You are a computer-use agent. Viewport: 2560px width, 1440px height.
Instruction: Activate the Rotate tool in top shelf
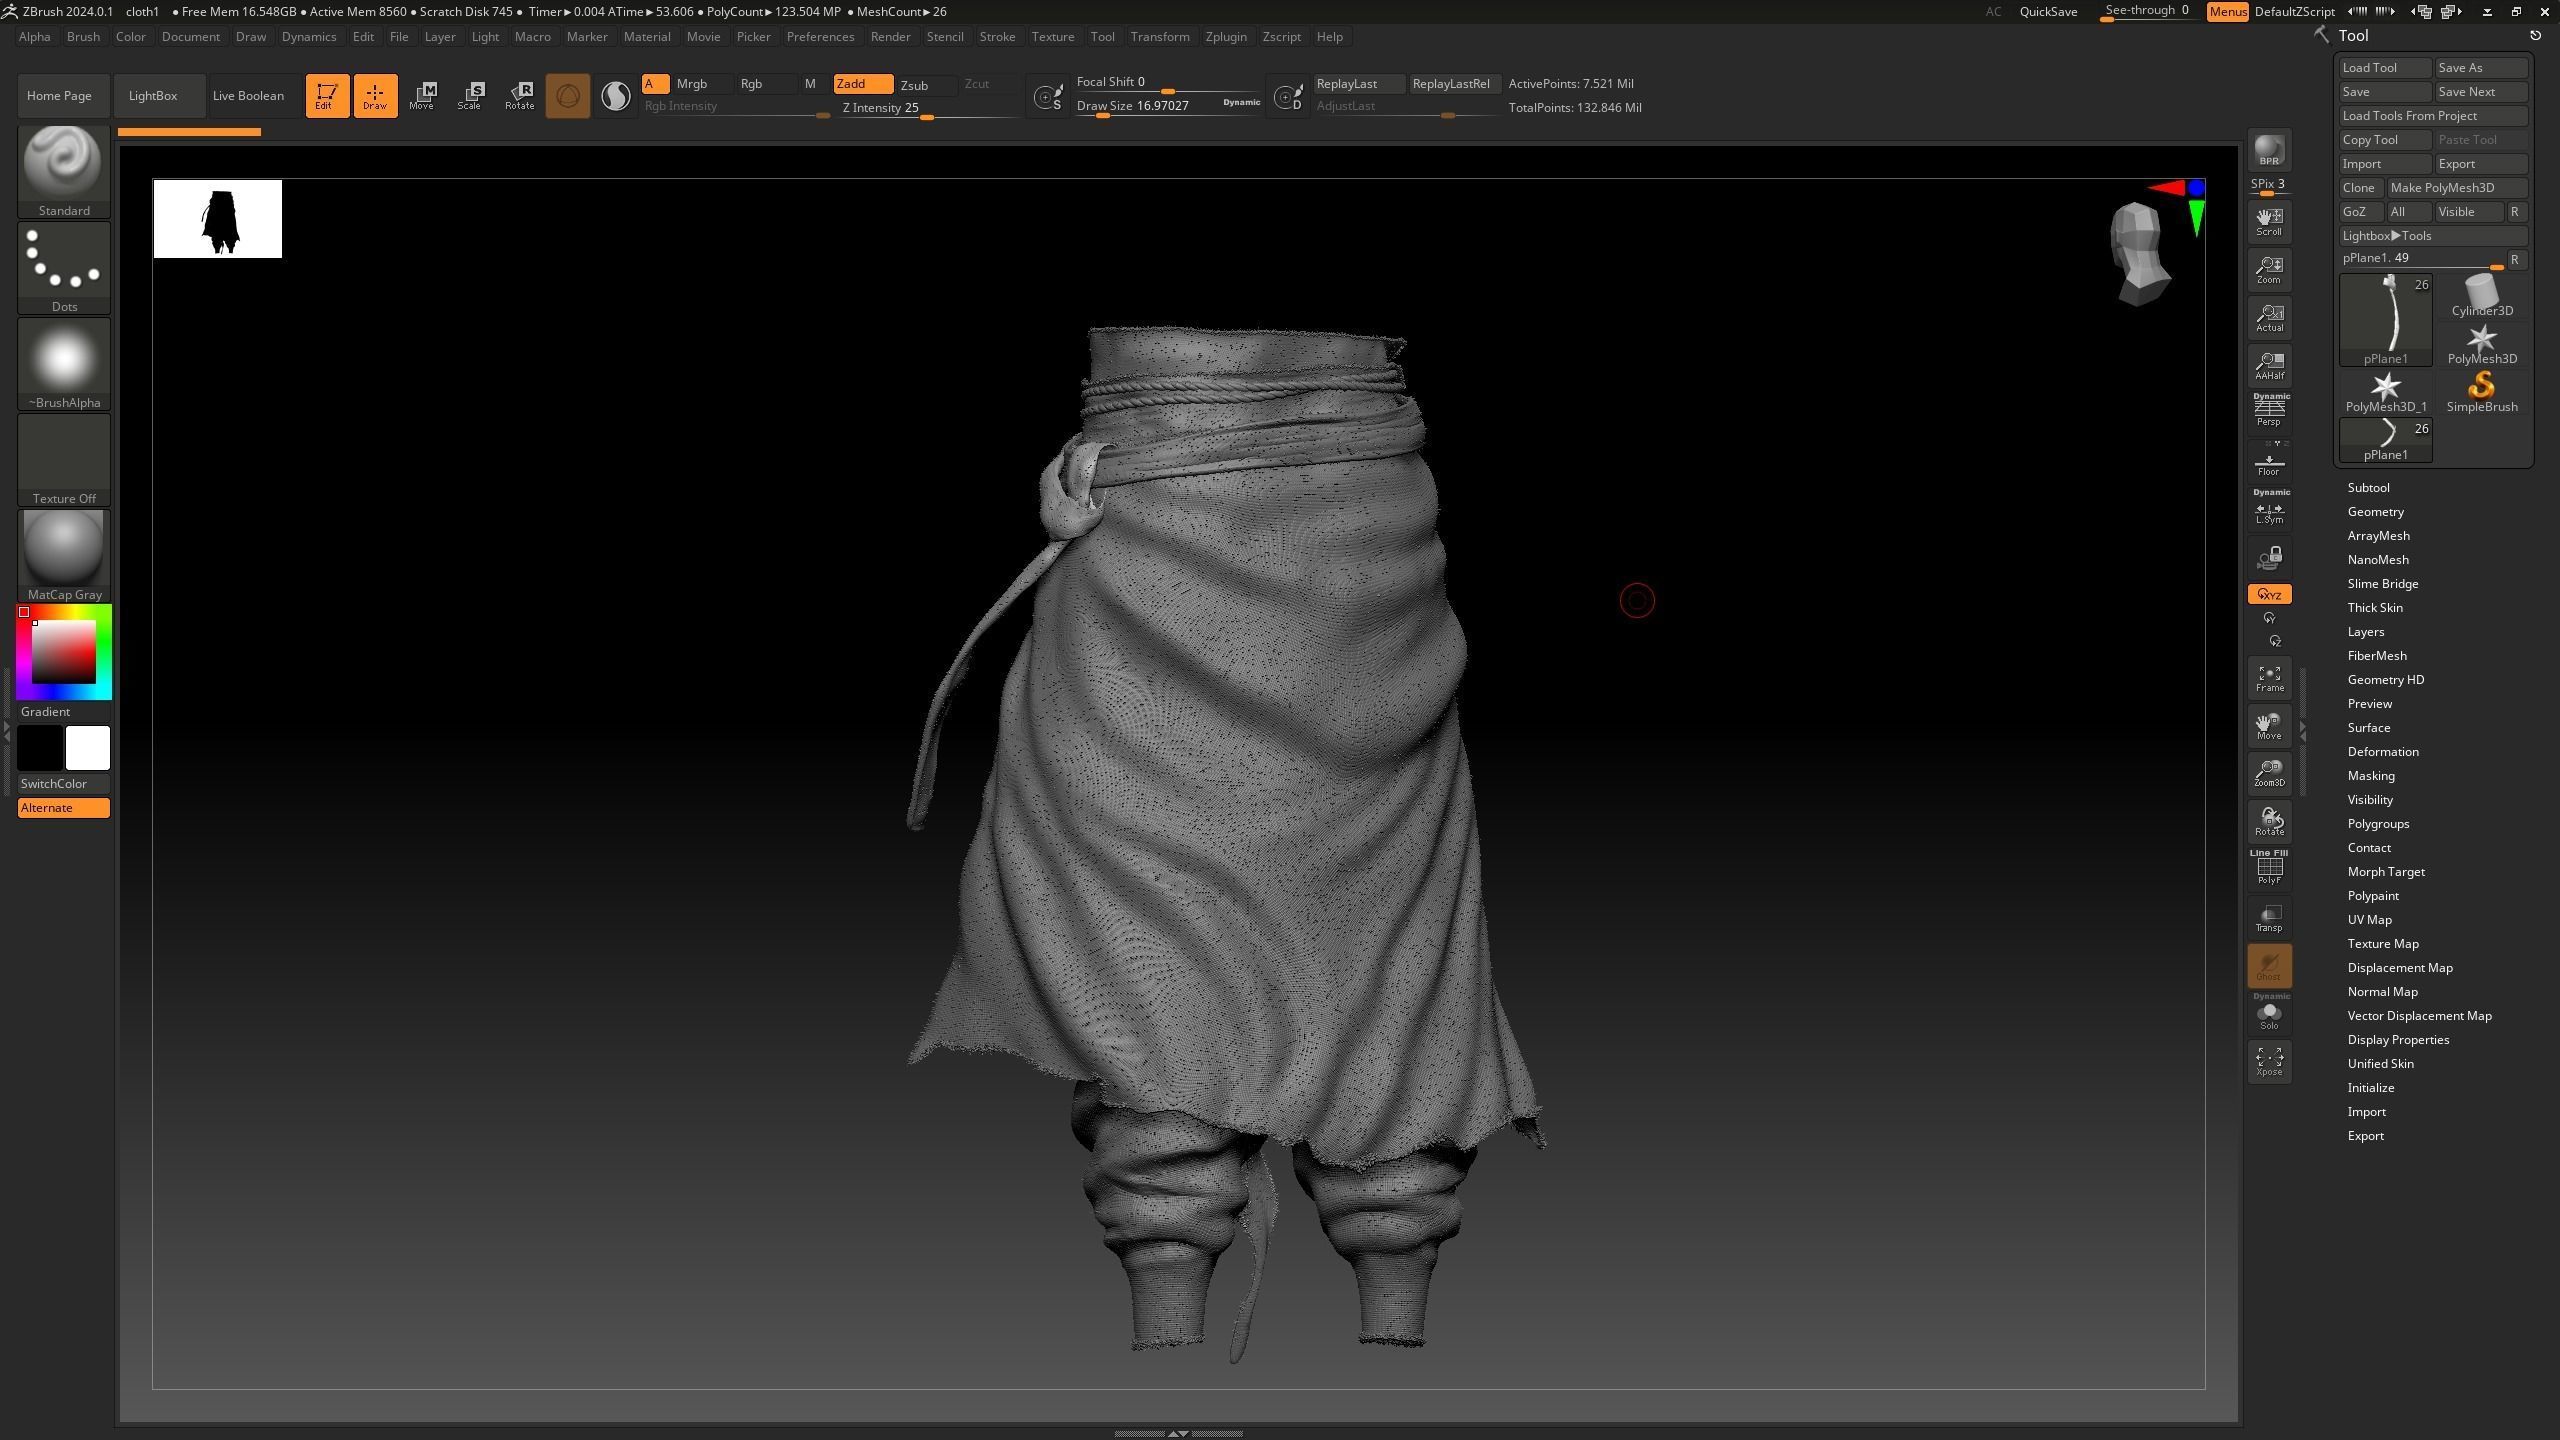519,96
